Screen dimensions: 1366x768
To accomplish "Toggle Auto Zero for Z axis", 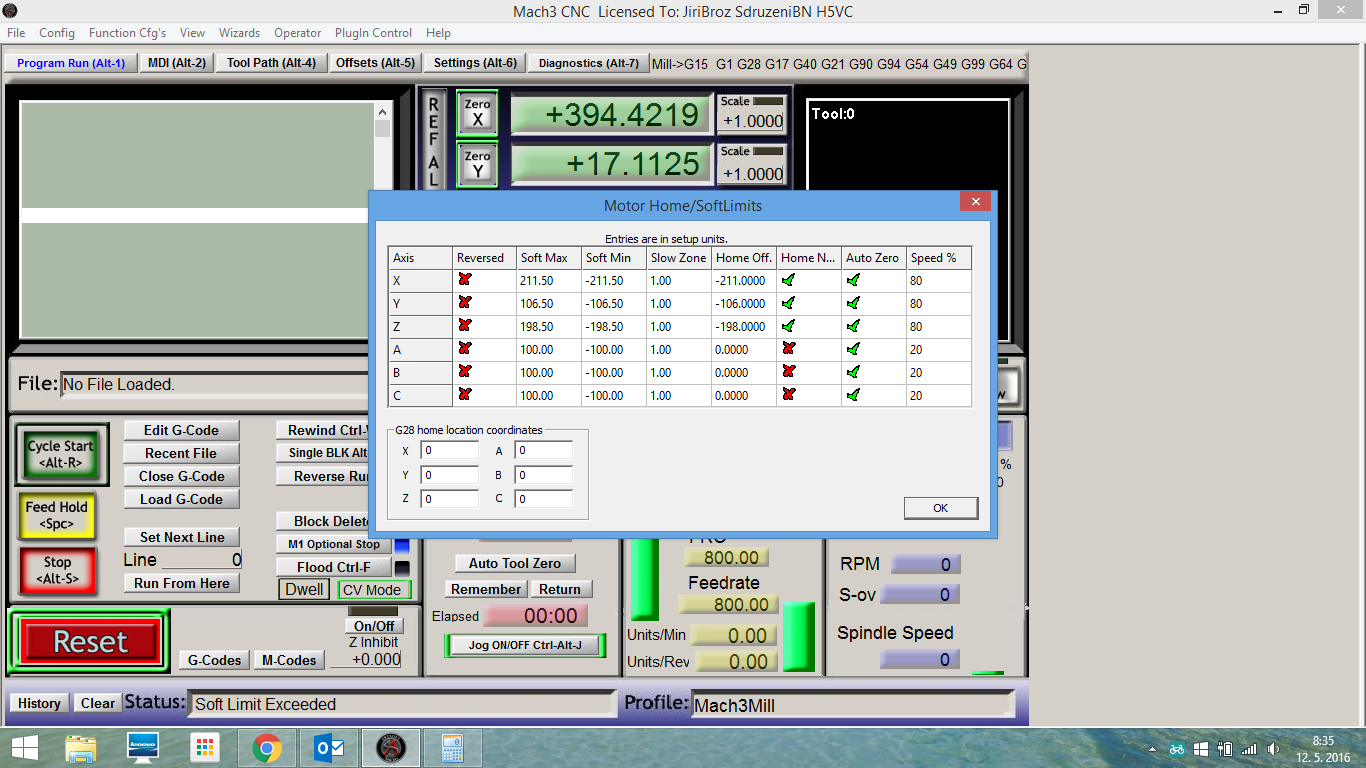I will pyautogui.click(x=853, y=326).
